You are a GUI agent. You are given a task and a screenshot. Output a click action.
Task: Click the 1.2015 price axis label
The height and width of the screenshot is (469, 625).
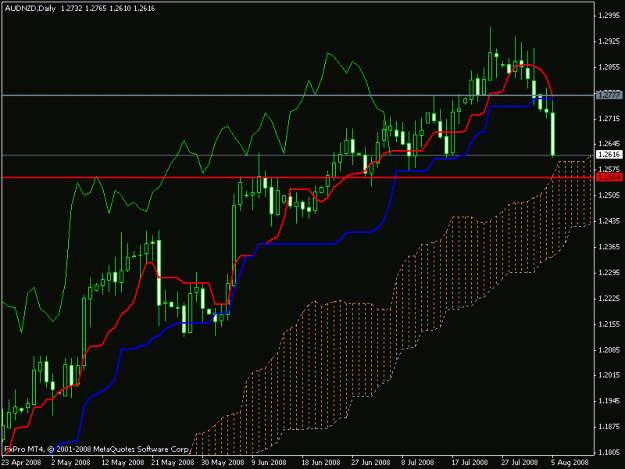pyautogui.click(x=609, y=375)
